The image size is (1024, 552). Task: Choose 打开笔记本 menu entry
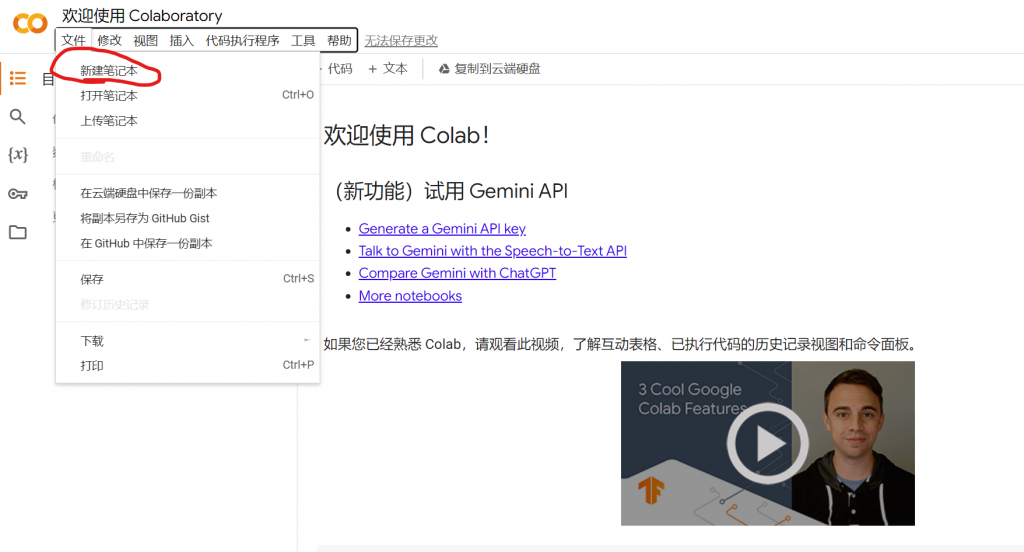coord(109,96)
